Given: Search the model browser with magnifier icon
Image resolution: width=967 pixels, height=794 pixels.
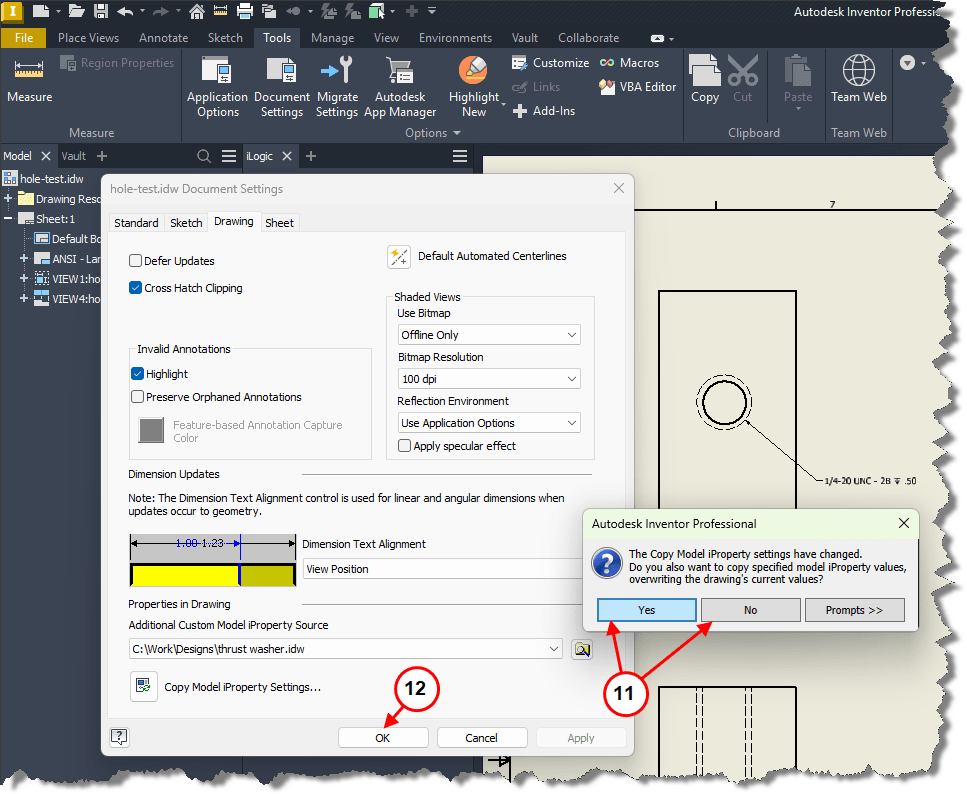Looking at the screenshot, I should [x=204, y=156].
